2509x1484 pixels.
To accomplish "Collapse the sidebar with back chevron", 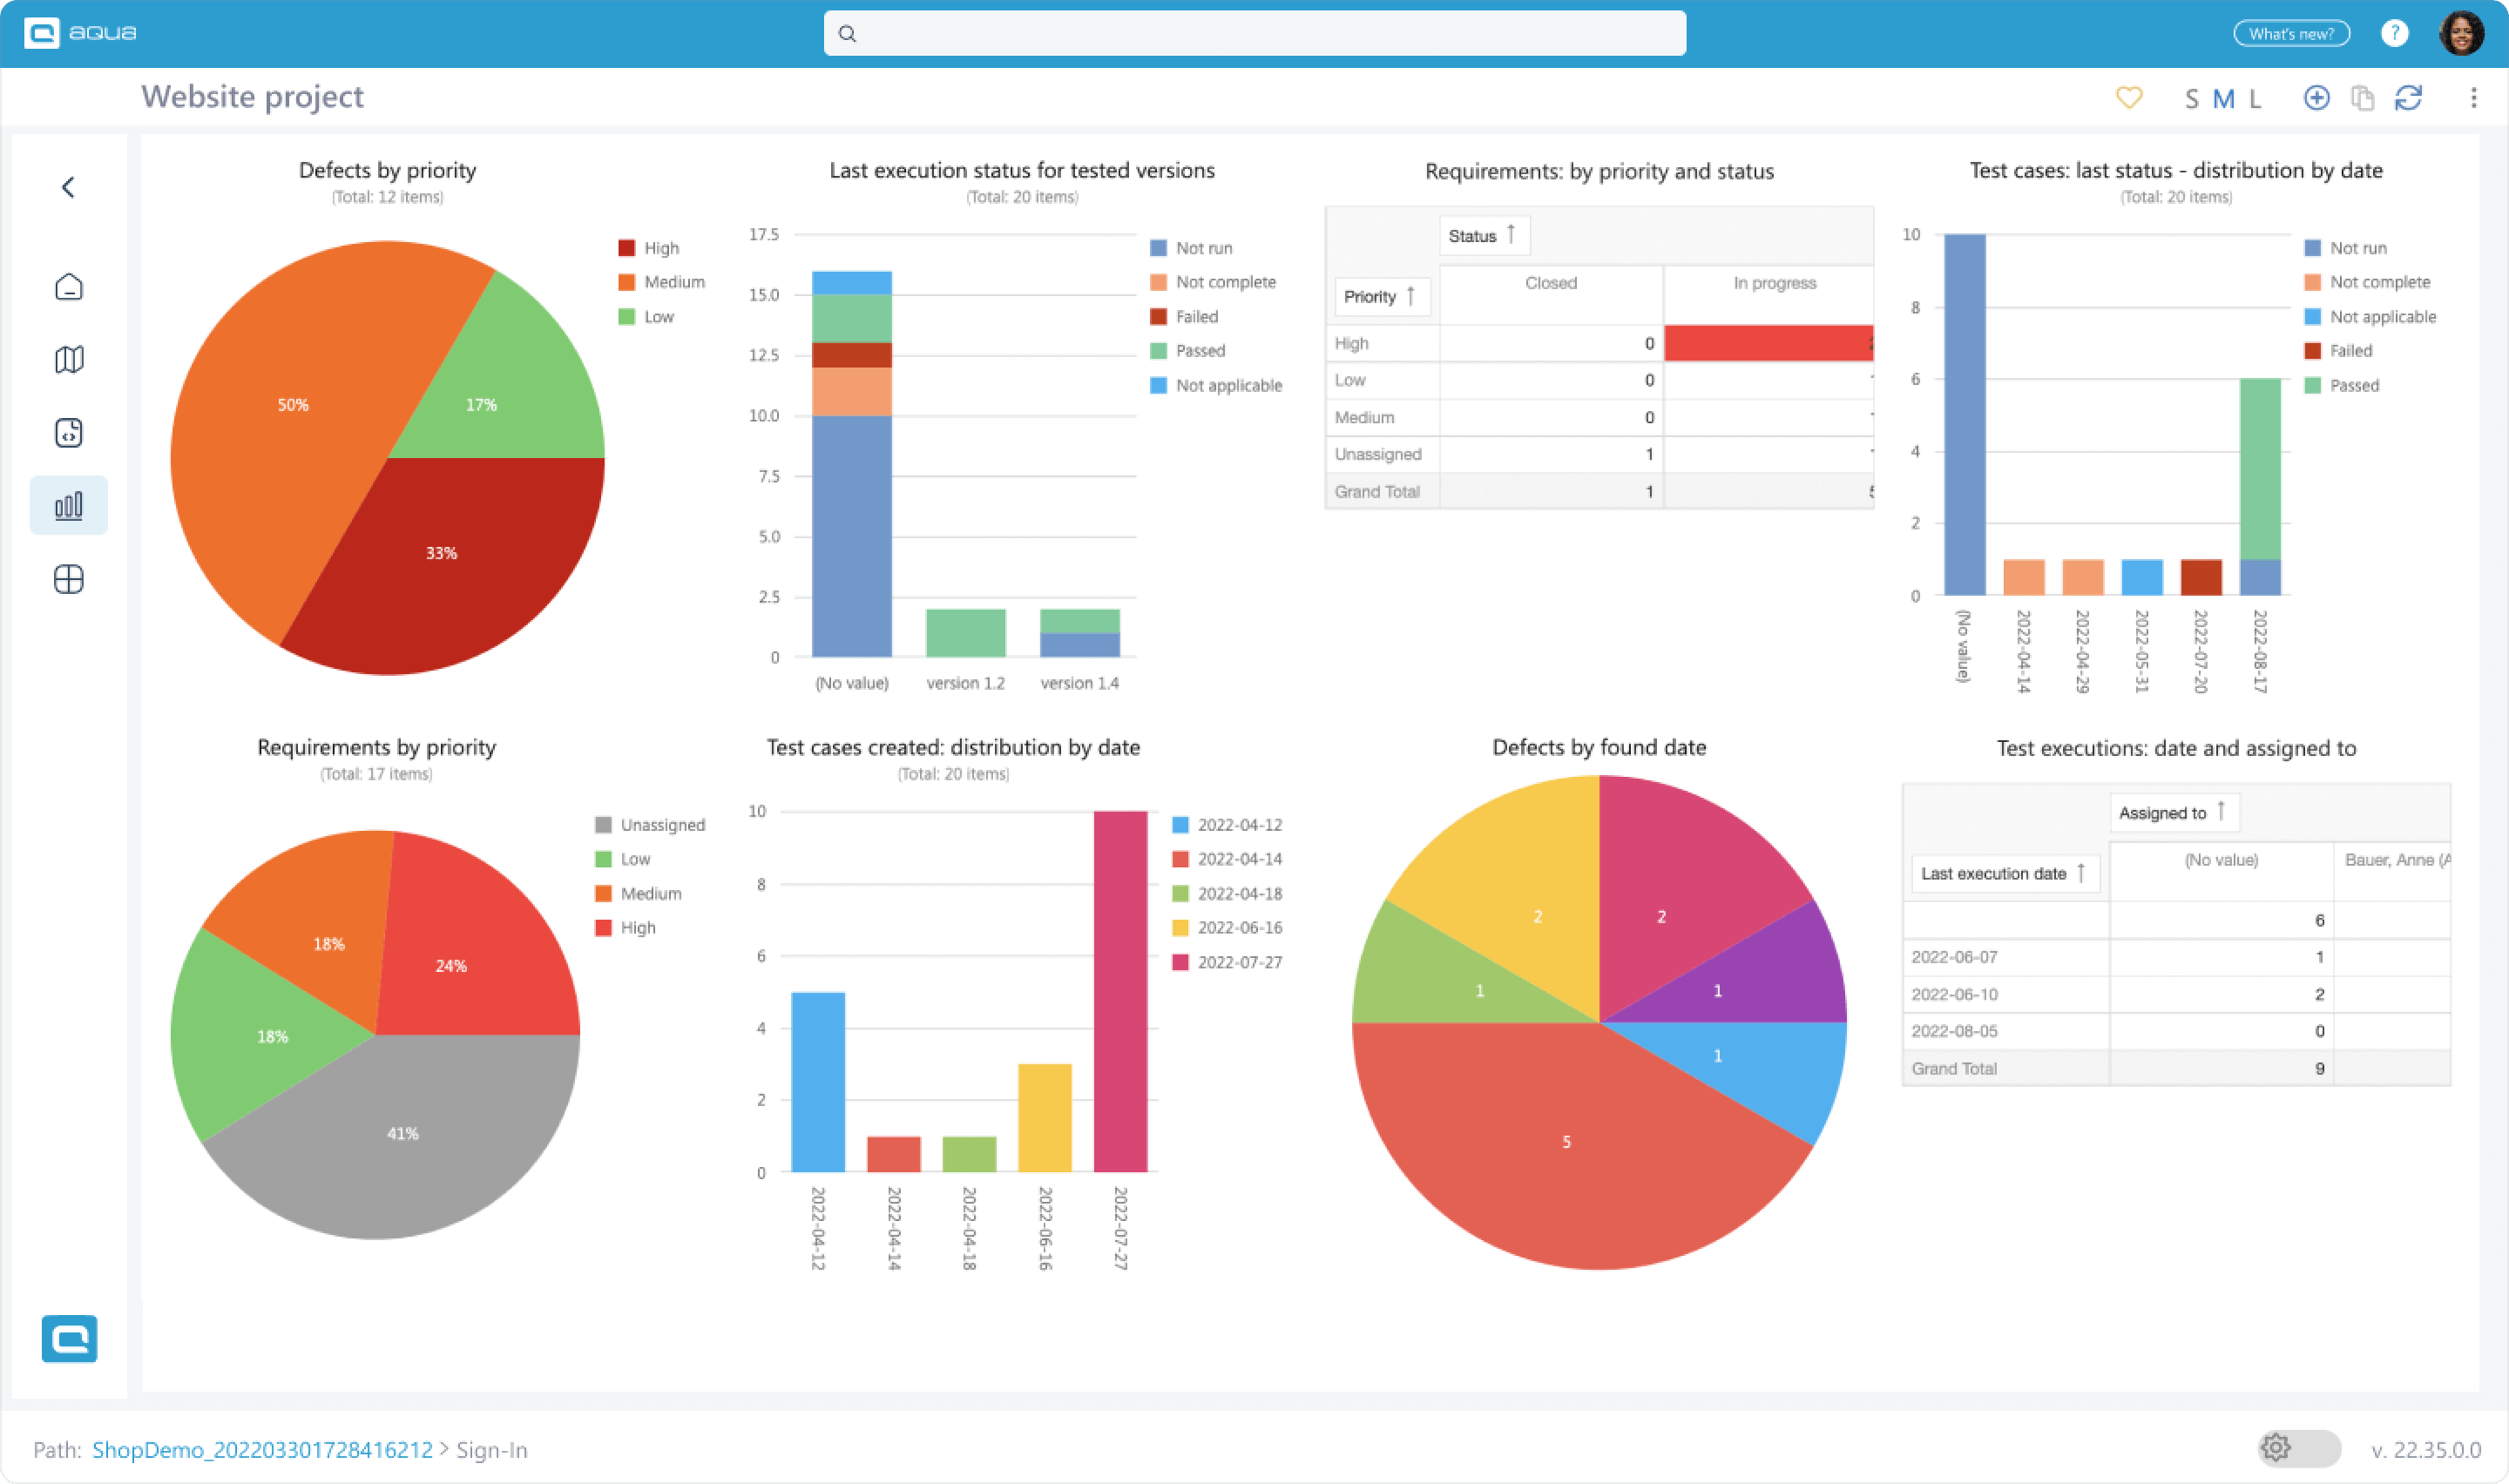I will tap(68, 187).
